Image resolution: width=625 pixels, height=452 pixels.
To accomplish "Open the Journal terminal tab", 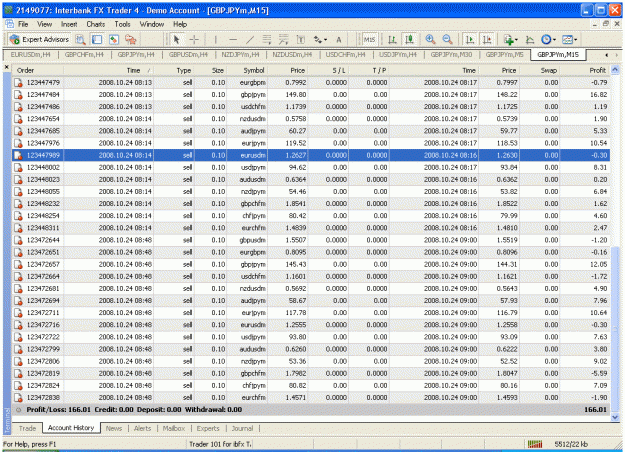I will 242,428.
